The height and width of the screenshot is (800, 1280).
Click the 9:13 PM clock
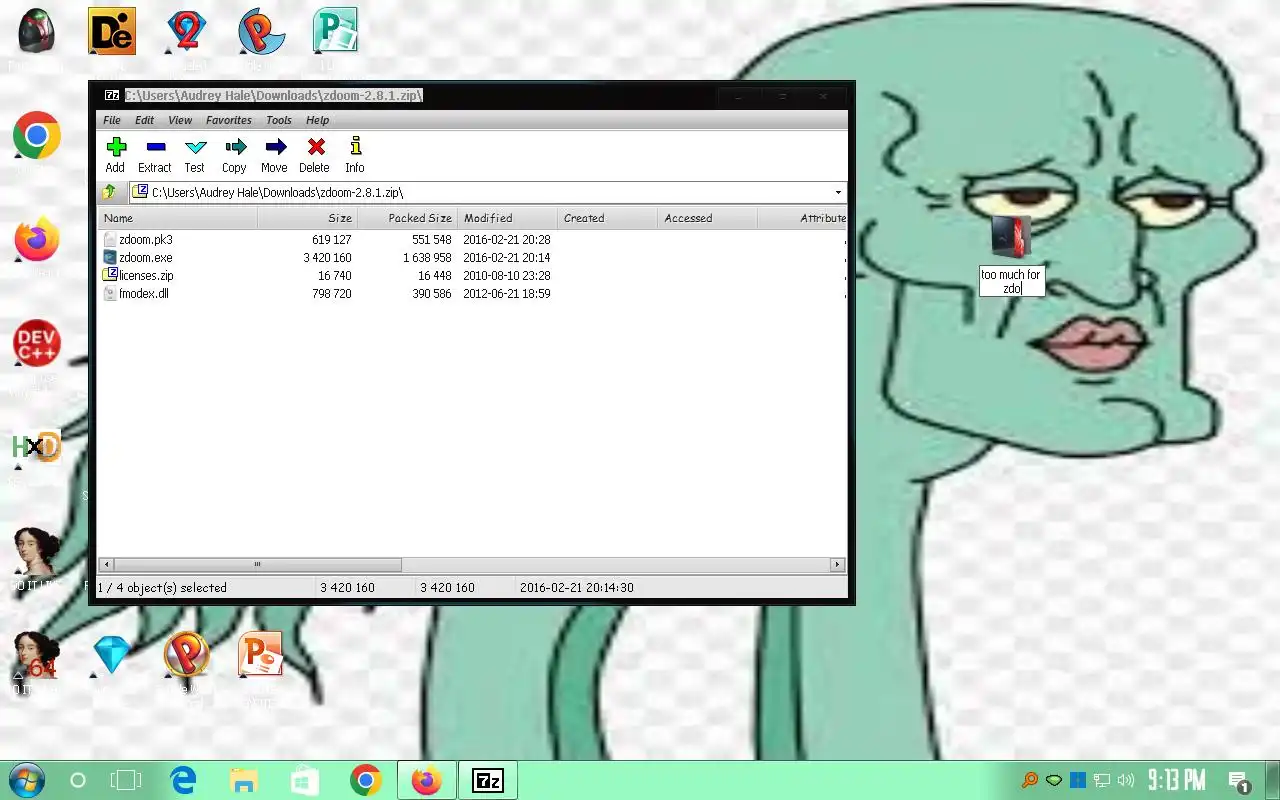1176,780
